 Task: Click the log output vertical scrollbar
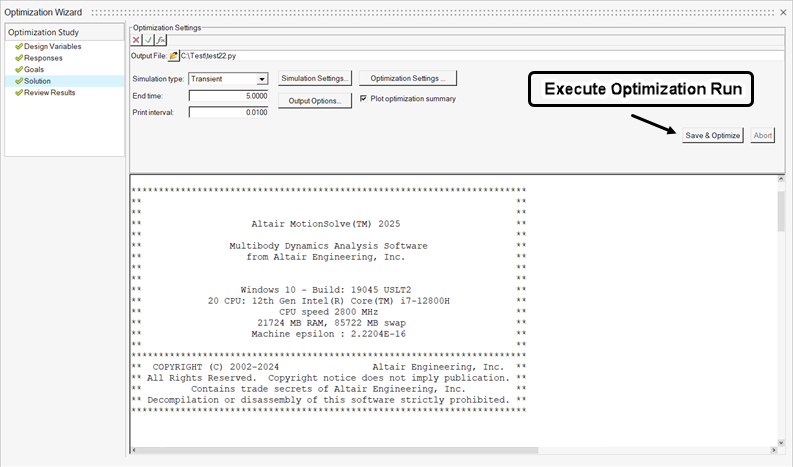(781, 211)
